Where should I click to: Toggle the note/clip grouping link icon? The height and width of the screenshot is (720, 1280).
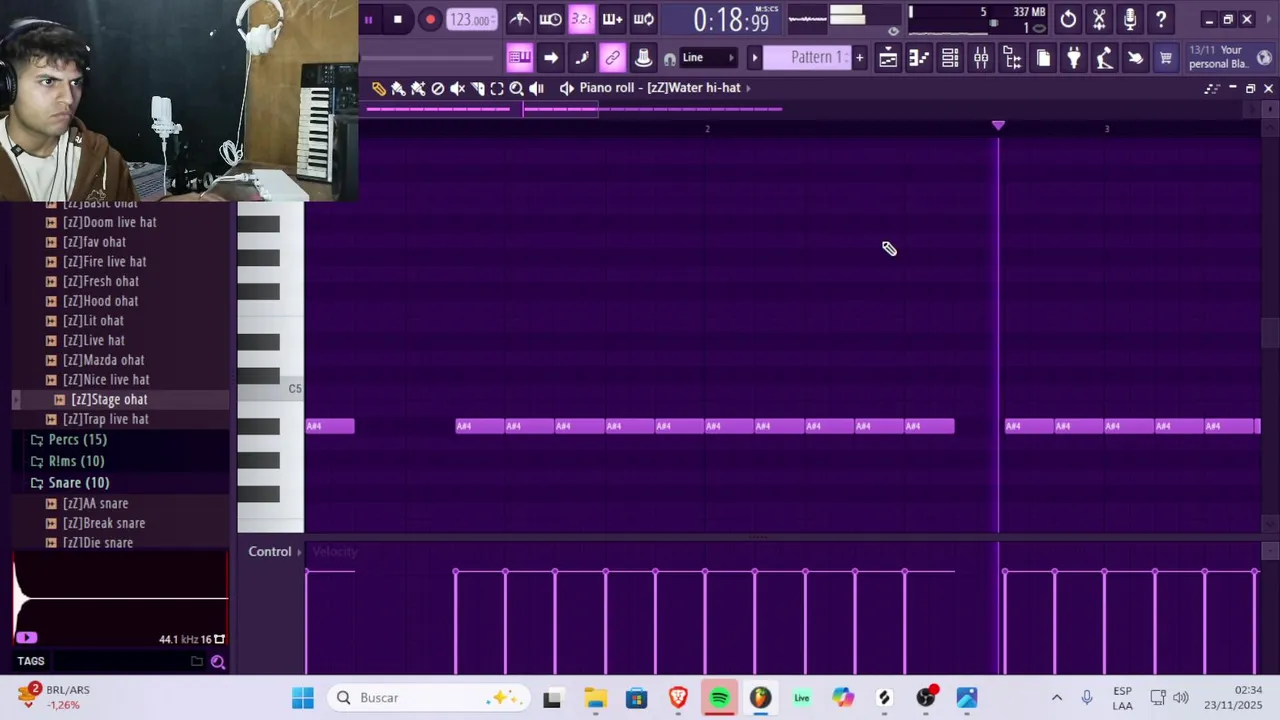pos(612,58)
